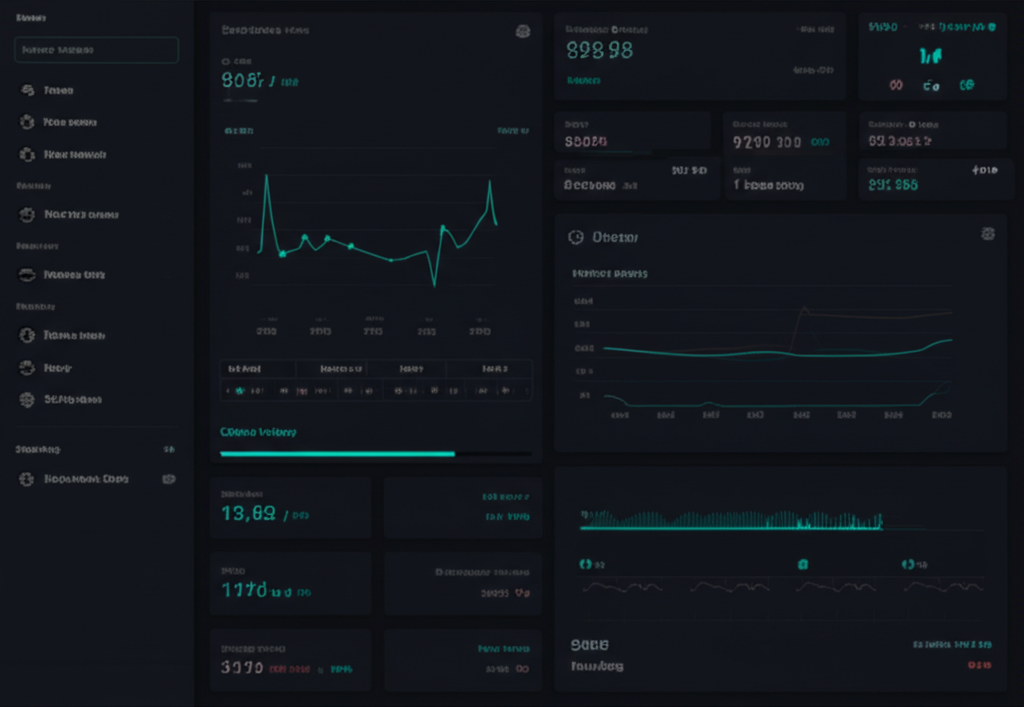Select the bottom-most sidebar item icon

[27, 479]
